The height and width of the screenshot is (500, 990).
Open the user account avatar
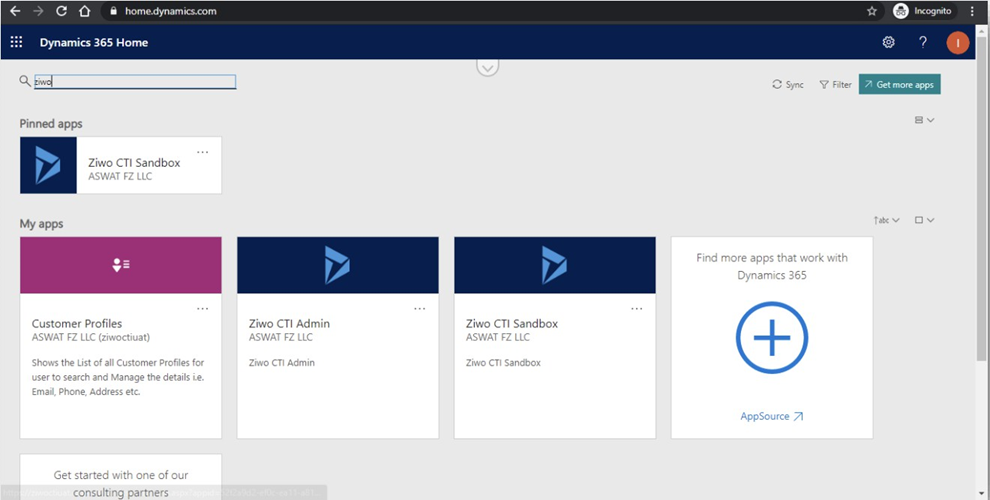(958, 42)
